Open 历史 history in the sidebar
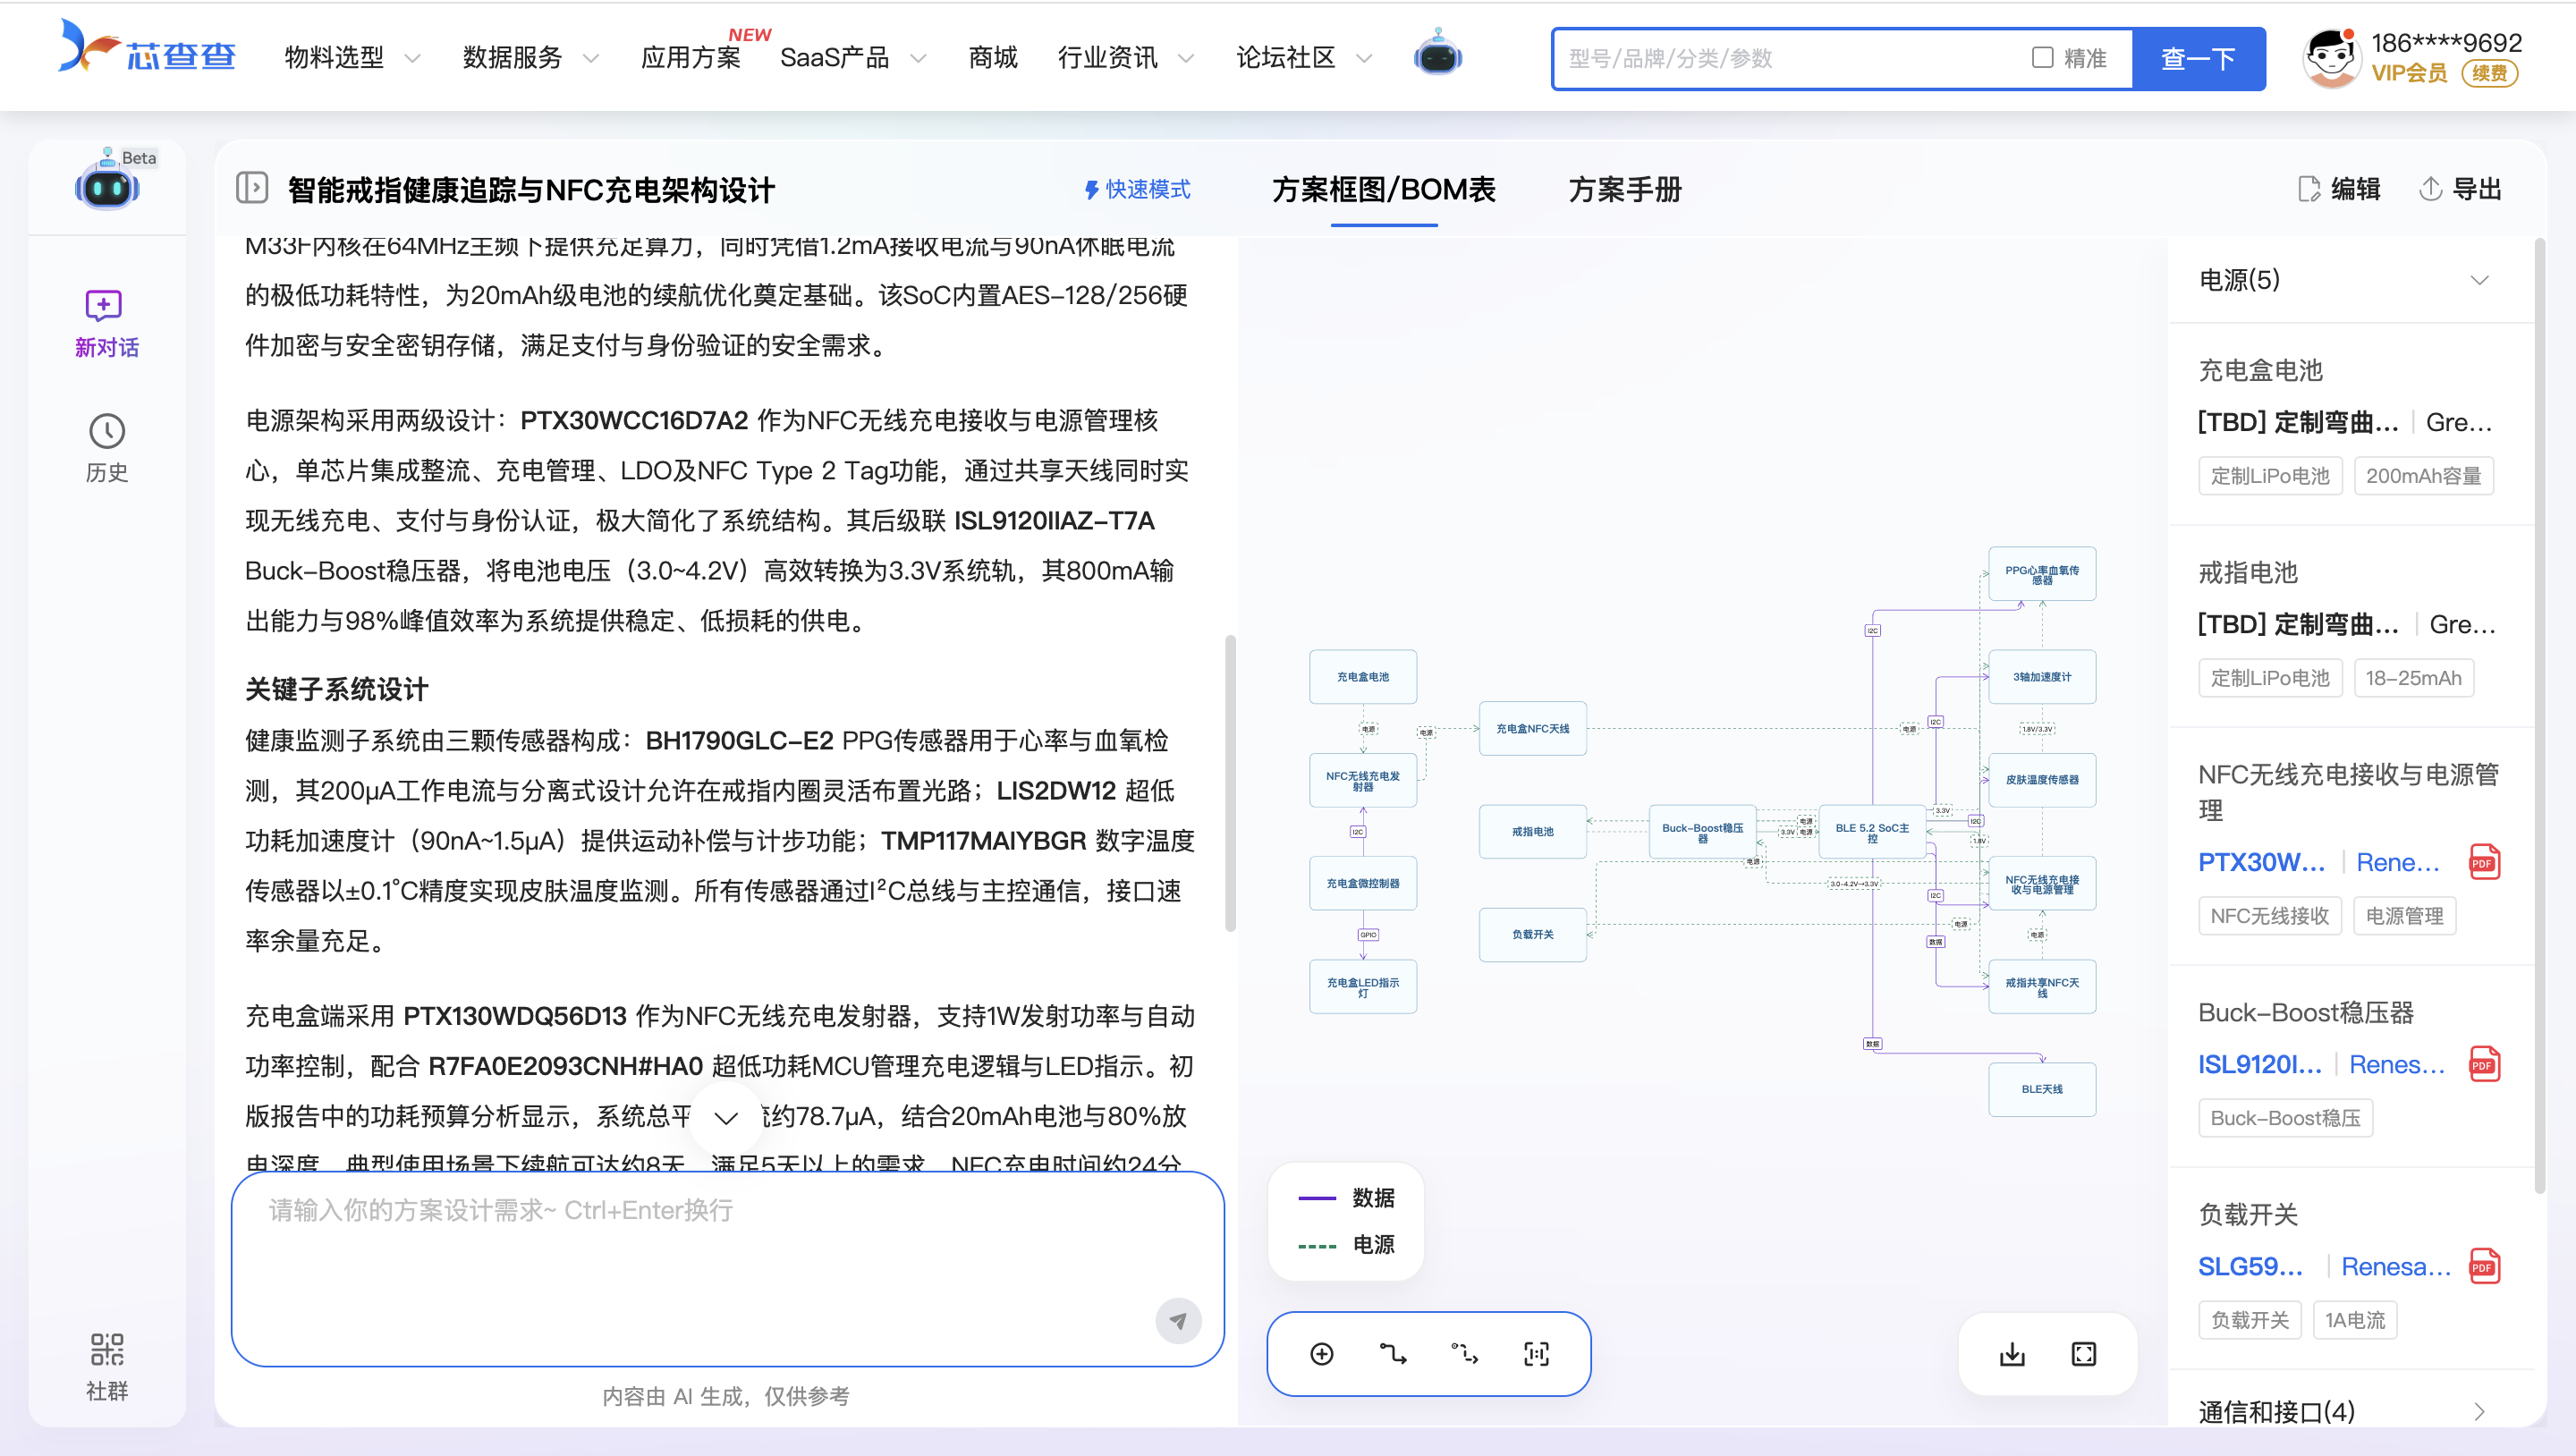2576x1456 pixels. pyautogui.click(x=106, y=448)
